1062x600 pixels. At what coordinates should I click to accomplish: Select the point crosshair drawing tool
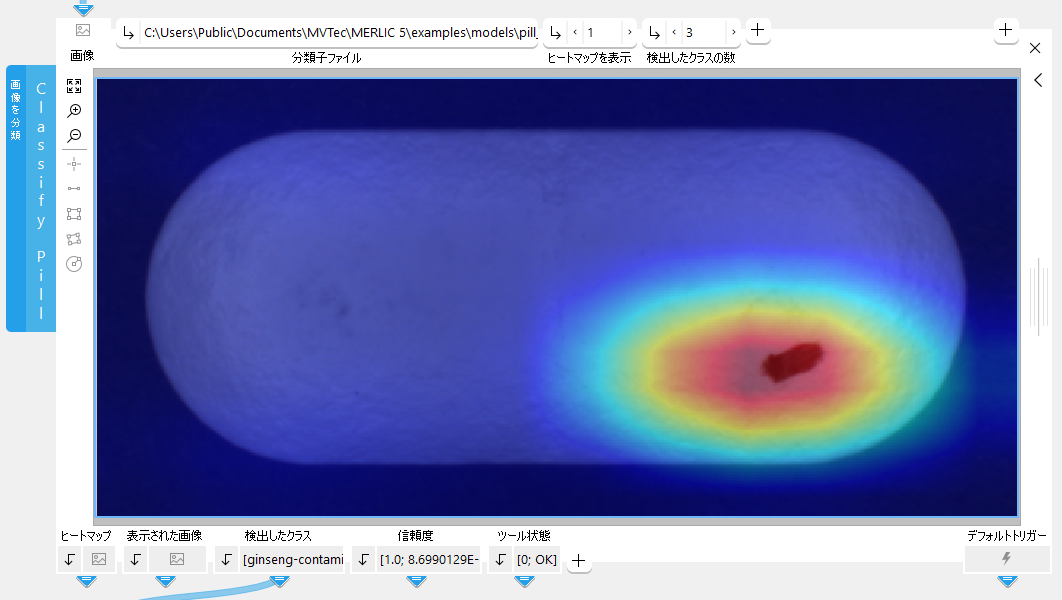pyautogui.click(x=74, y=162)
